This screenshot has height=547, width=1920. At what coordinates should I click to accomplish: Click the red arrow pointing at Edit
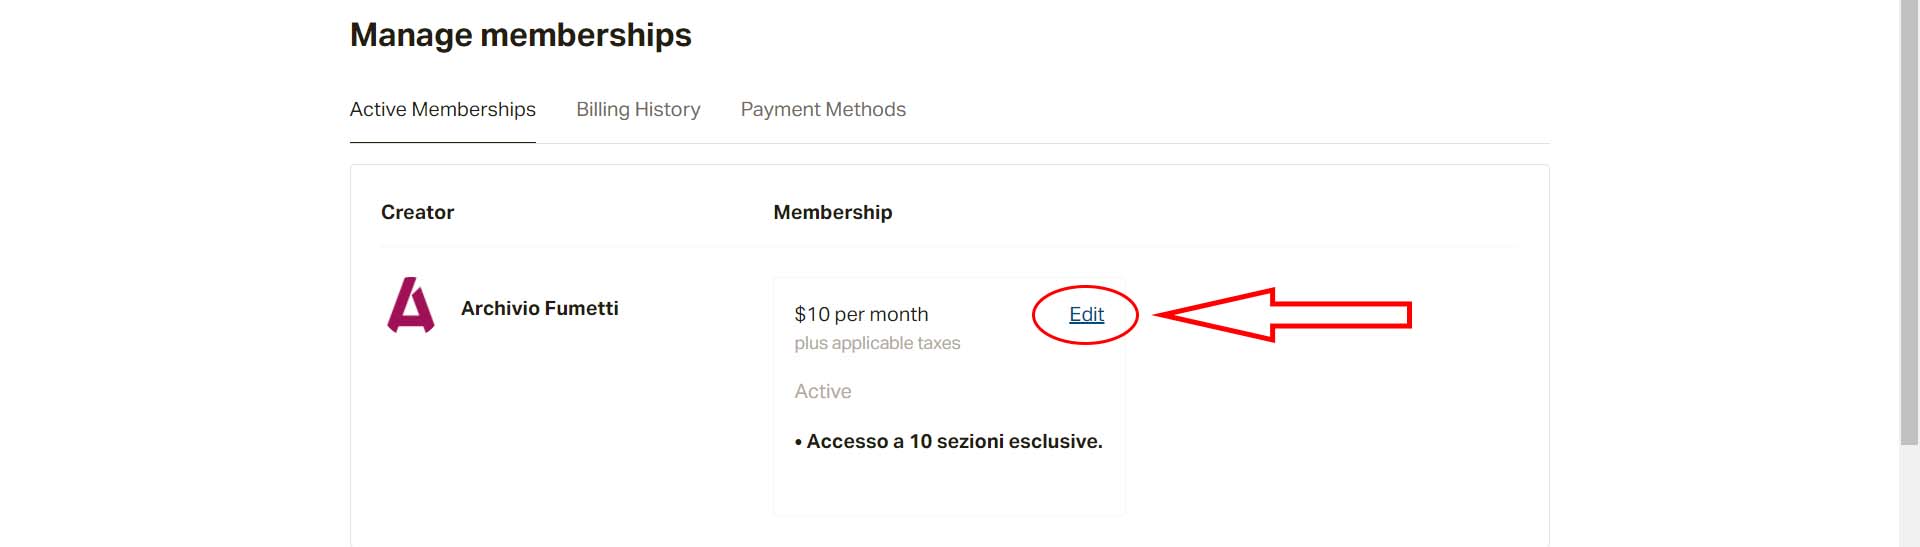[1283, 315]
